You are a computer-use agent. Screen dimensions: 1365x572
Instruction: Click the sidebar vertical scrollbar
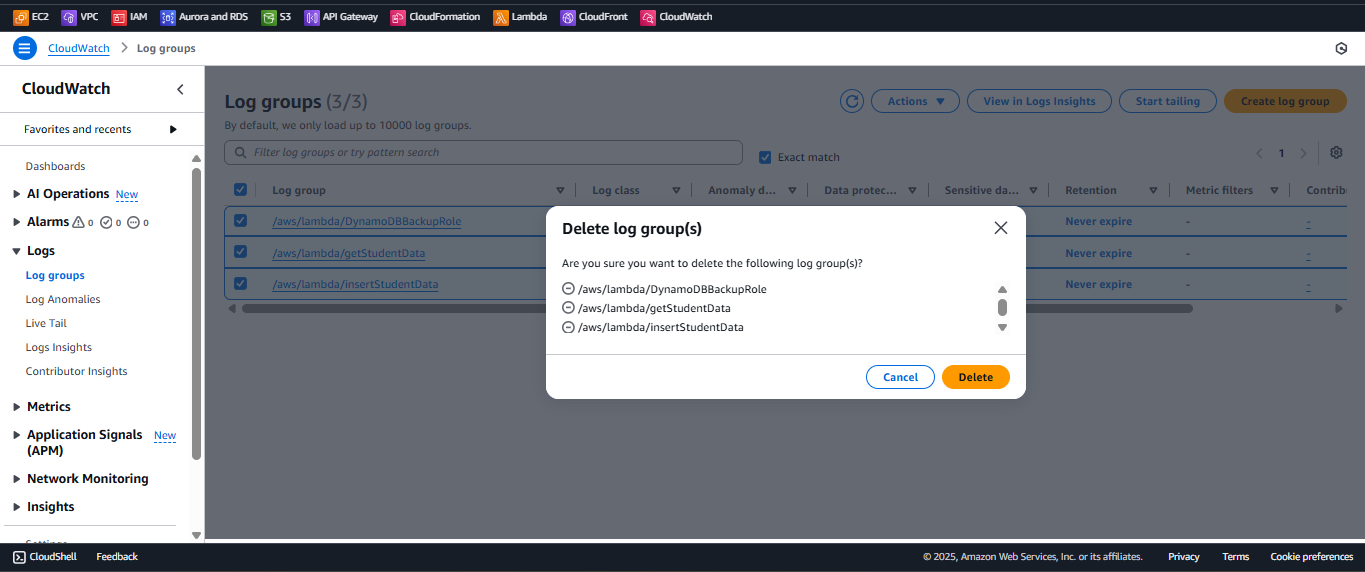click(x=196, y=313)
